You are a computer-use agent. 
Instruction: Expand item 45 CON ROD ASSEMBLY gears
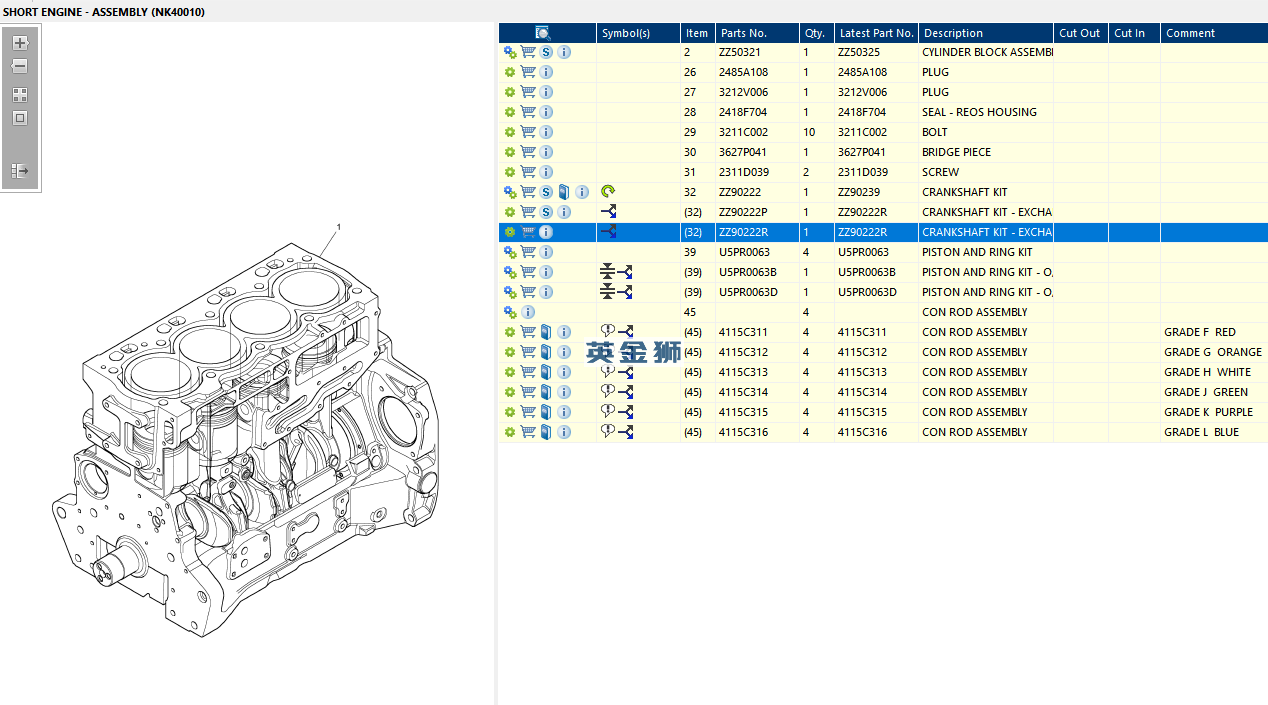[510, 312]
